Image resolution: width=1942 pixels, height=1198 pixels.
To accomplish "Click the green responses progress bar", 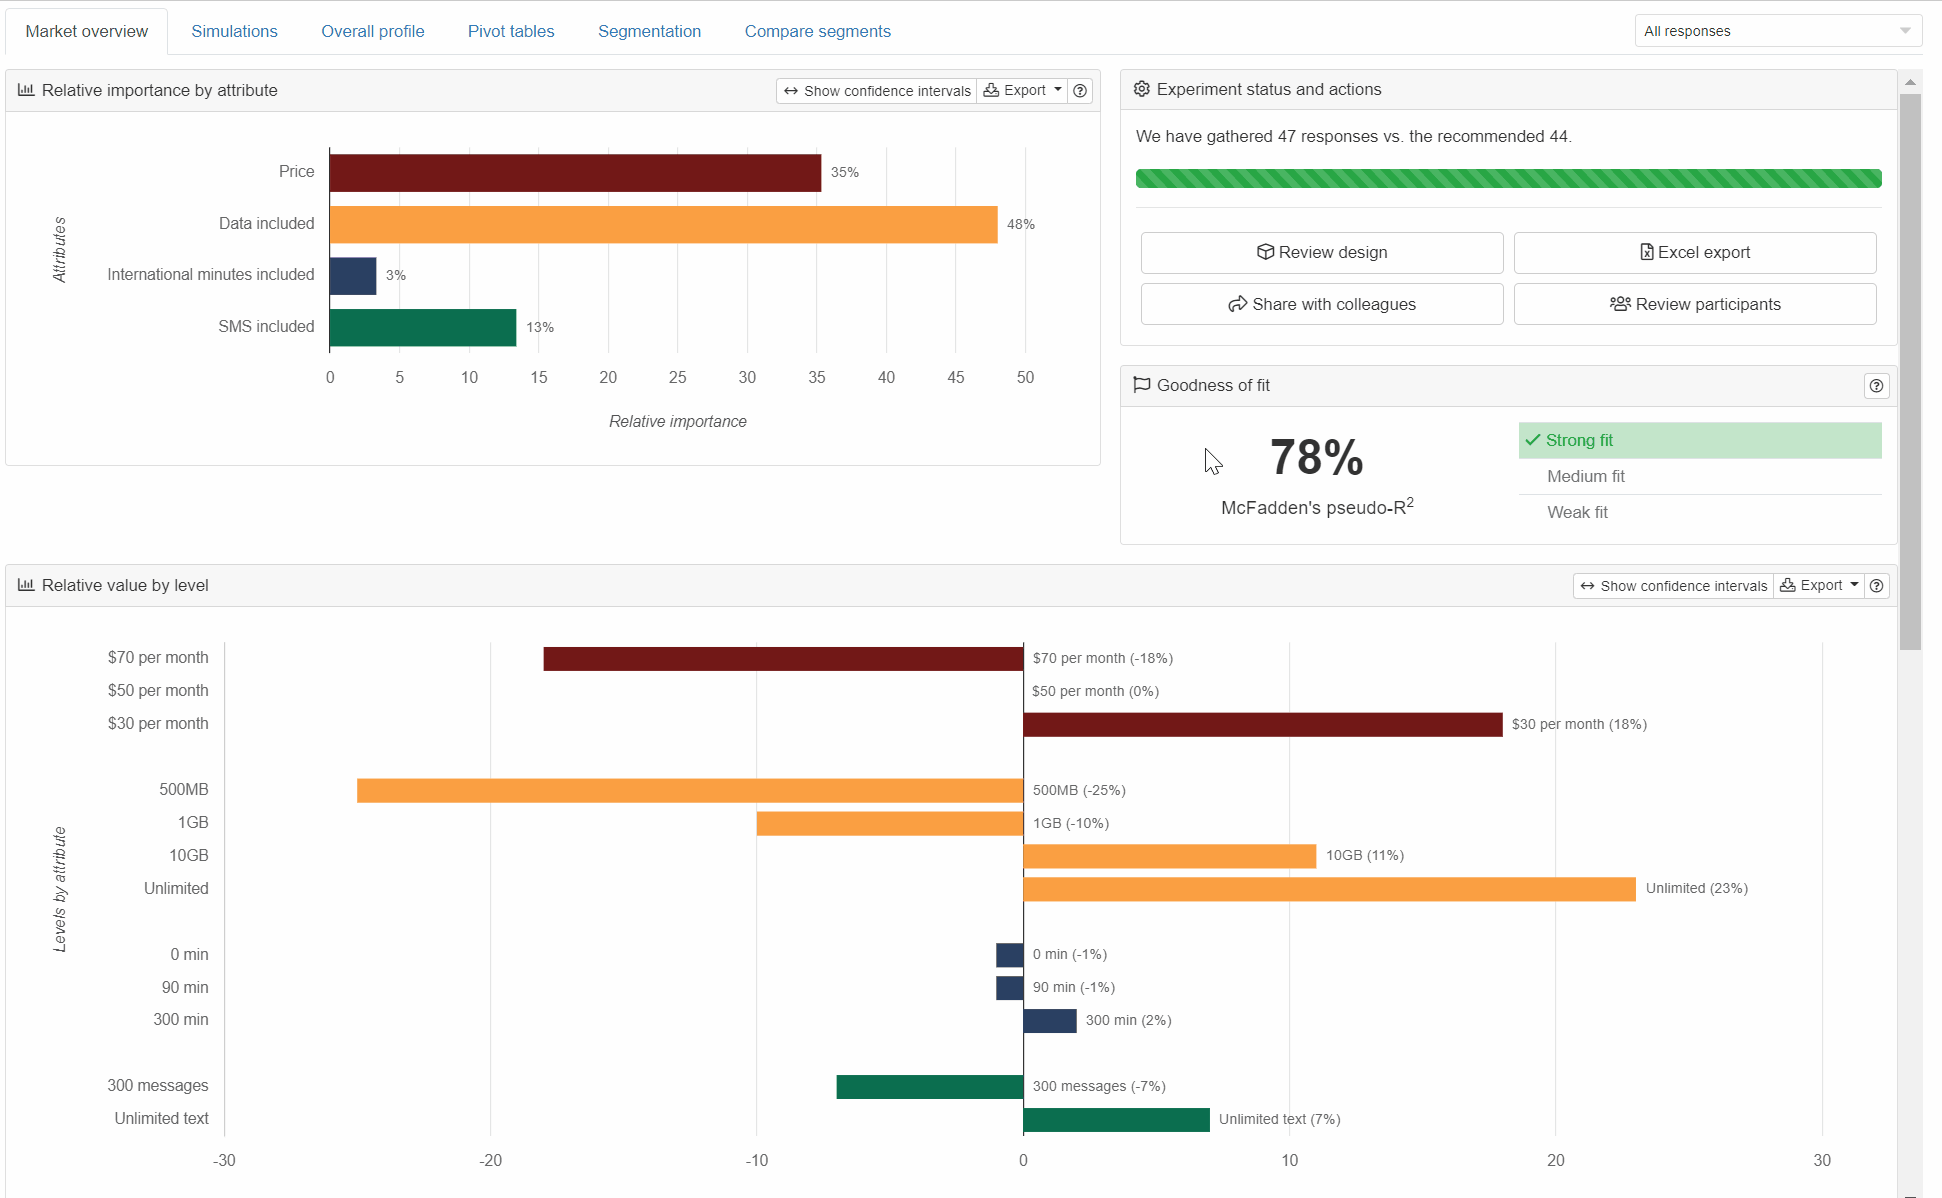I will [1508, 179].
